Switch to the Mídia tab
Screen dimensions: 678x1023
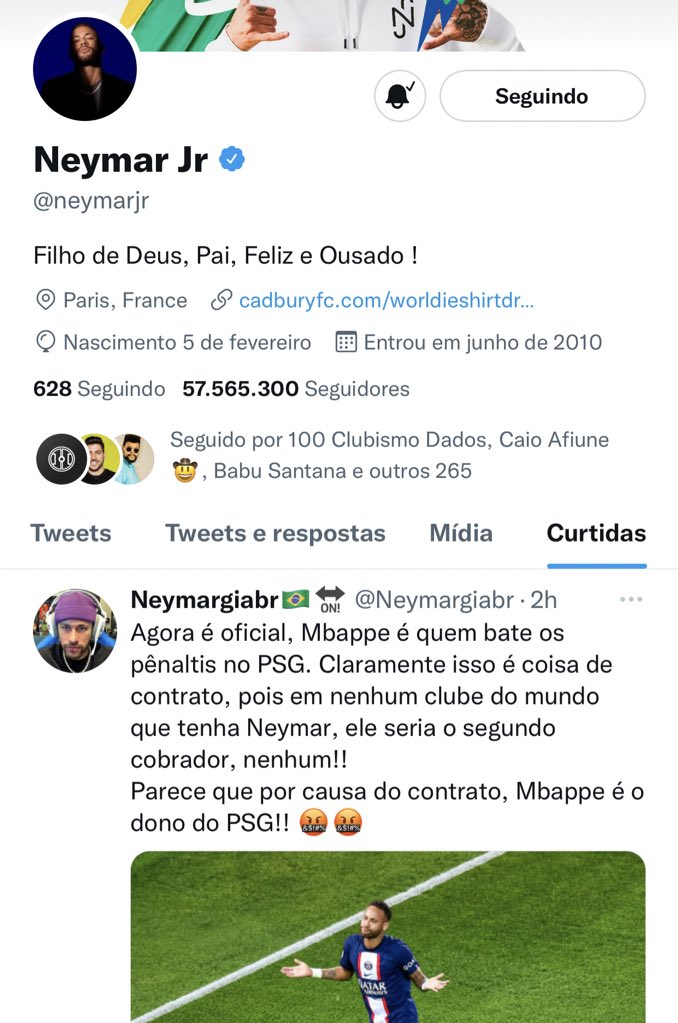click(x=461, y=533)
